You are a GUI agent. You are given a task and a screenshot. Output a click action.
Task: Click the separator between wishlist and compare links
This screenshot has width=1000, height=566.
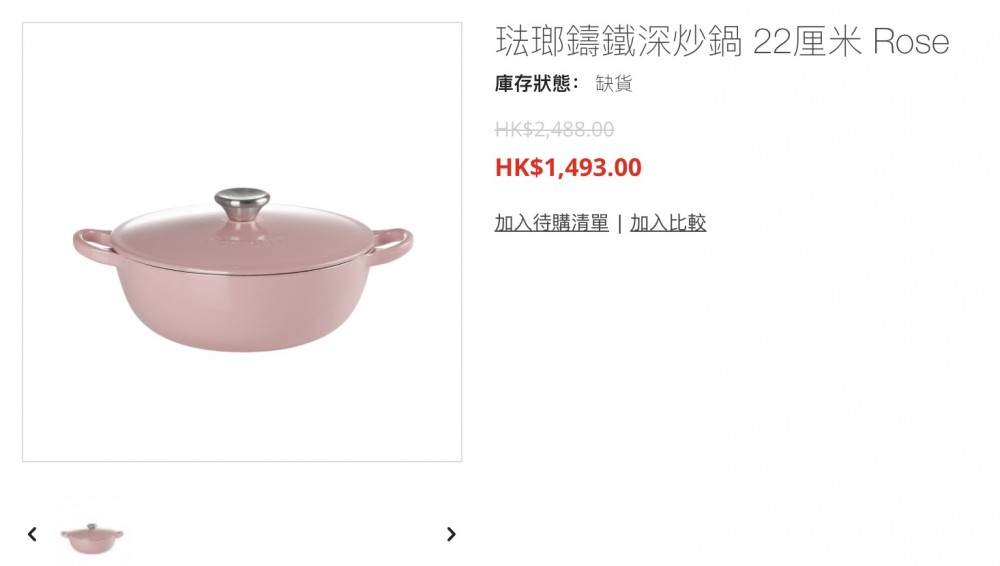point(619,224)
